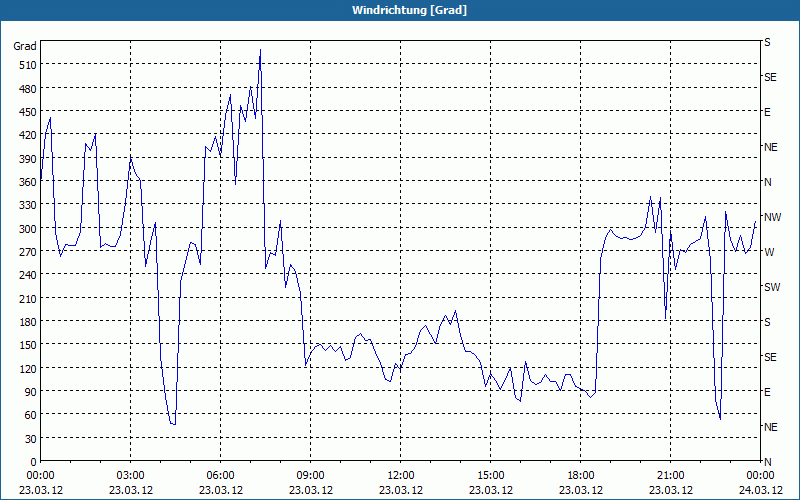
Task: Select the 21:00 time axis label
Action: click(x=670, y=475)
